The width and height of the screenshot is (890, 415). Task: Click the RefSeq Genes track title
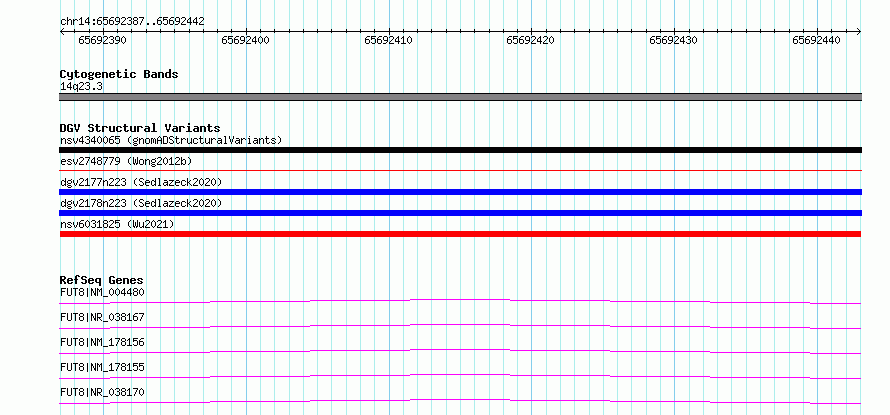101,280
